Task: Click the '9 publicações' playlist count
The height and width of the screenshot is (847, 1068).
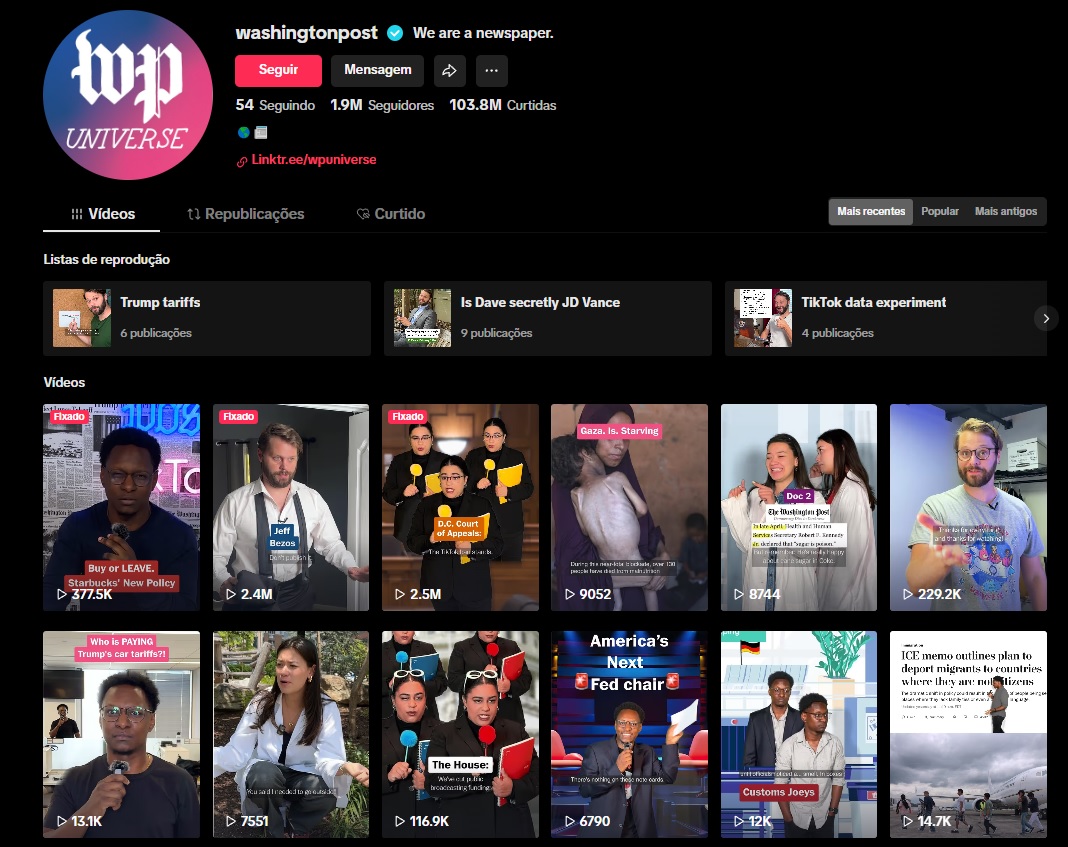Action: (x=497, y=333)
